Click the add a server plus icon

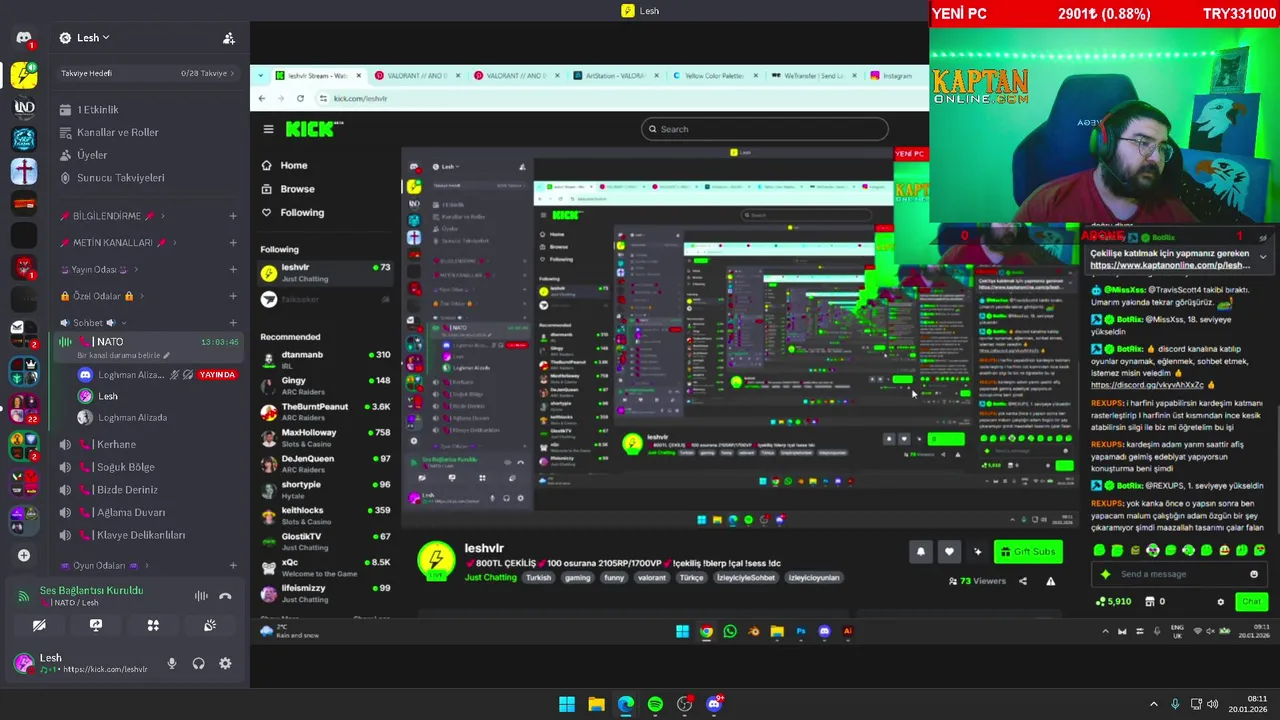coord(24,555)
